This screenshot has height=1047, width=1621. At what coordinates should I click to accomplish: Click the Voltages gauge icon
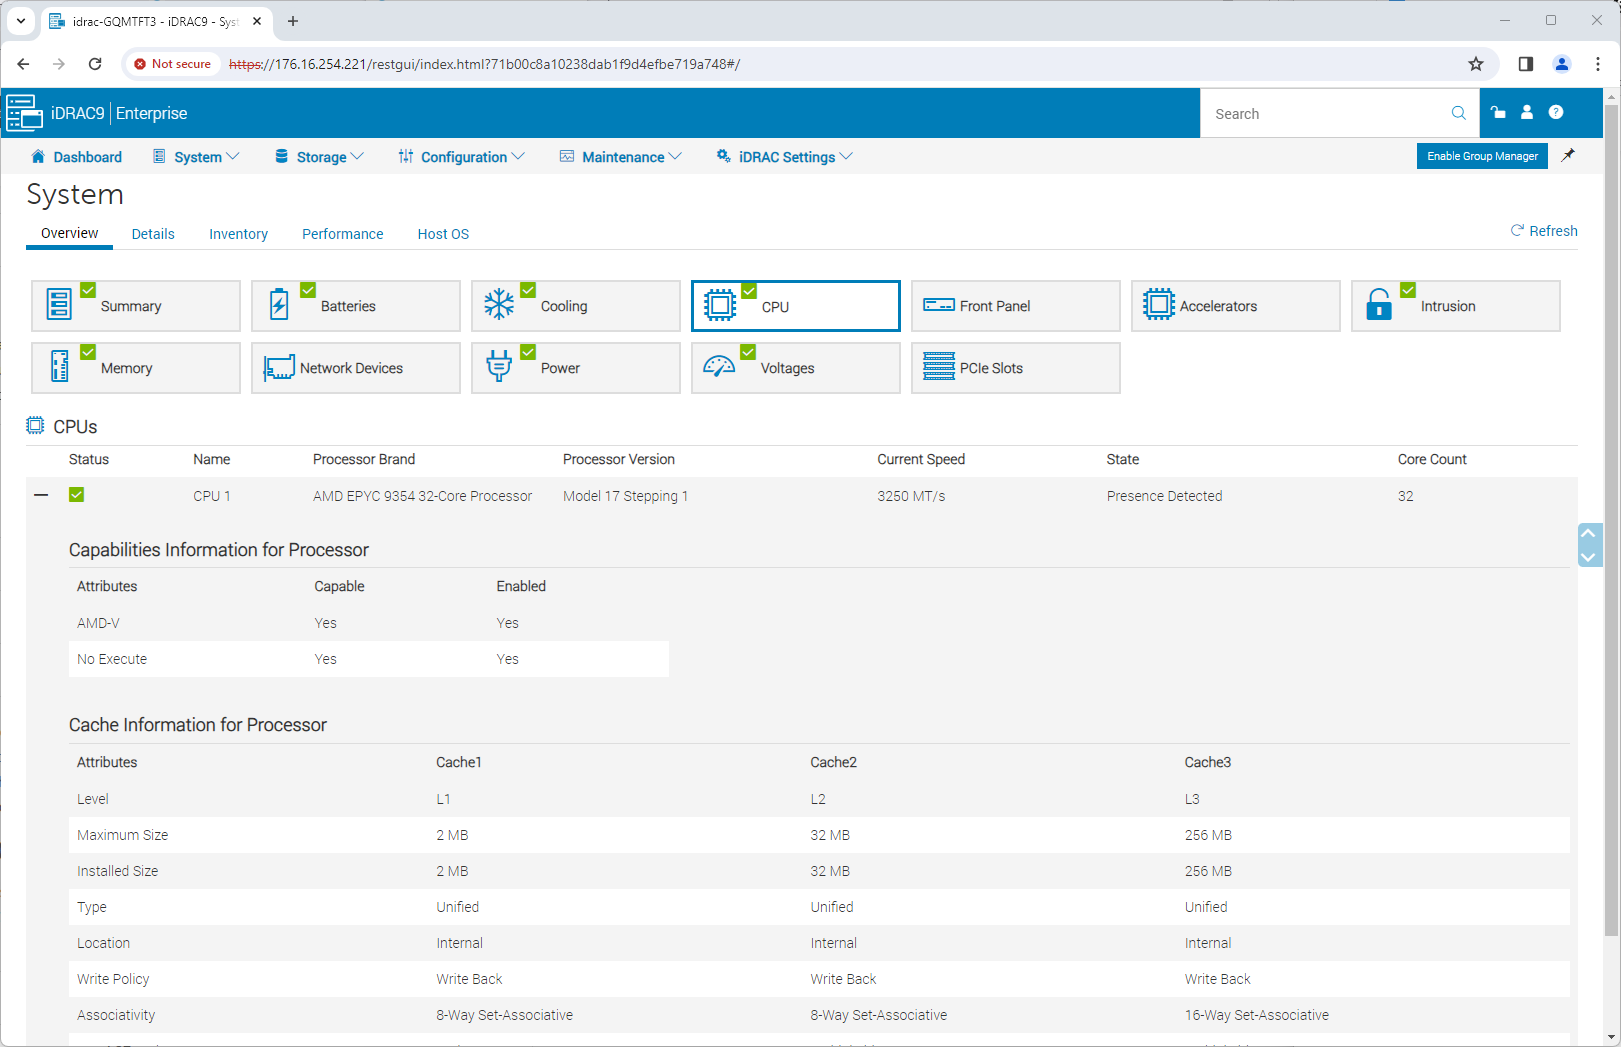(718, 367)
